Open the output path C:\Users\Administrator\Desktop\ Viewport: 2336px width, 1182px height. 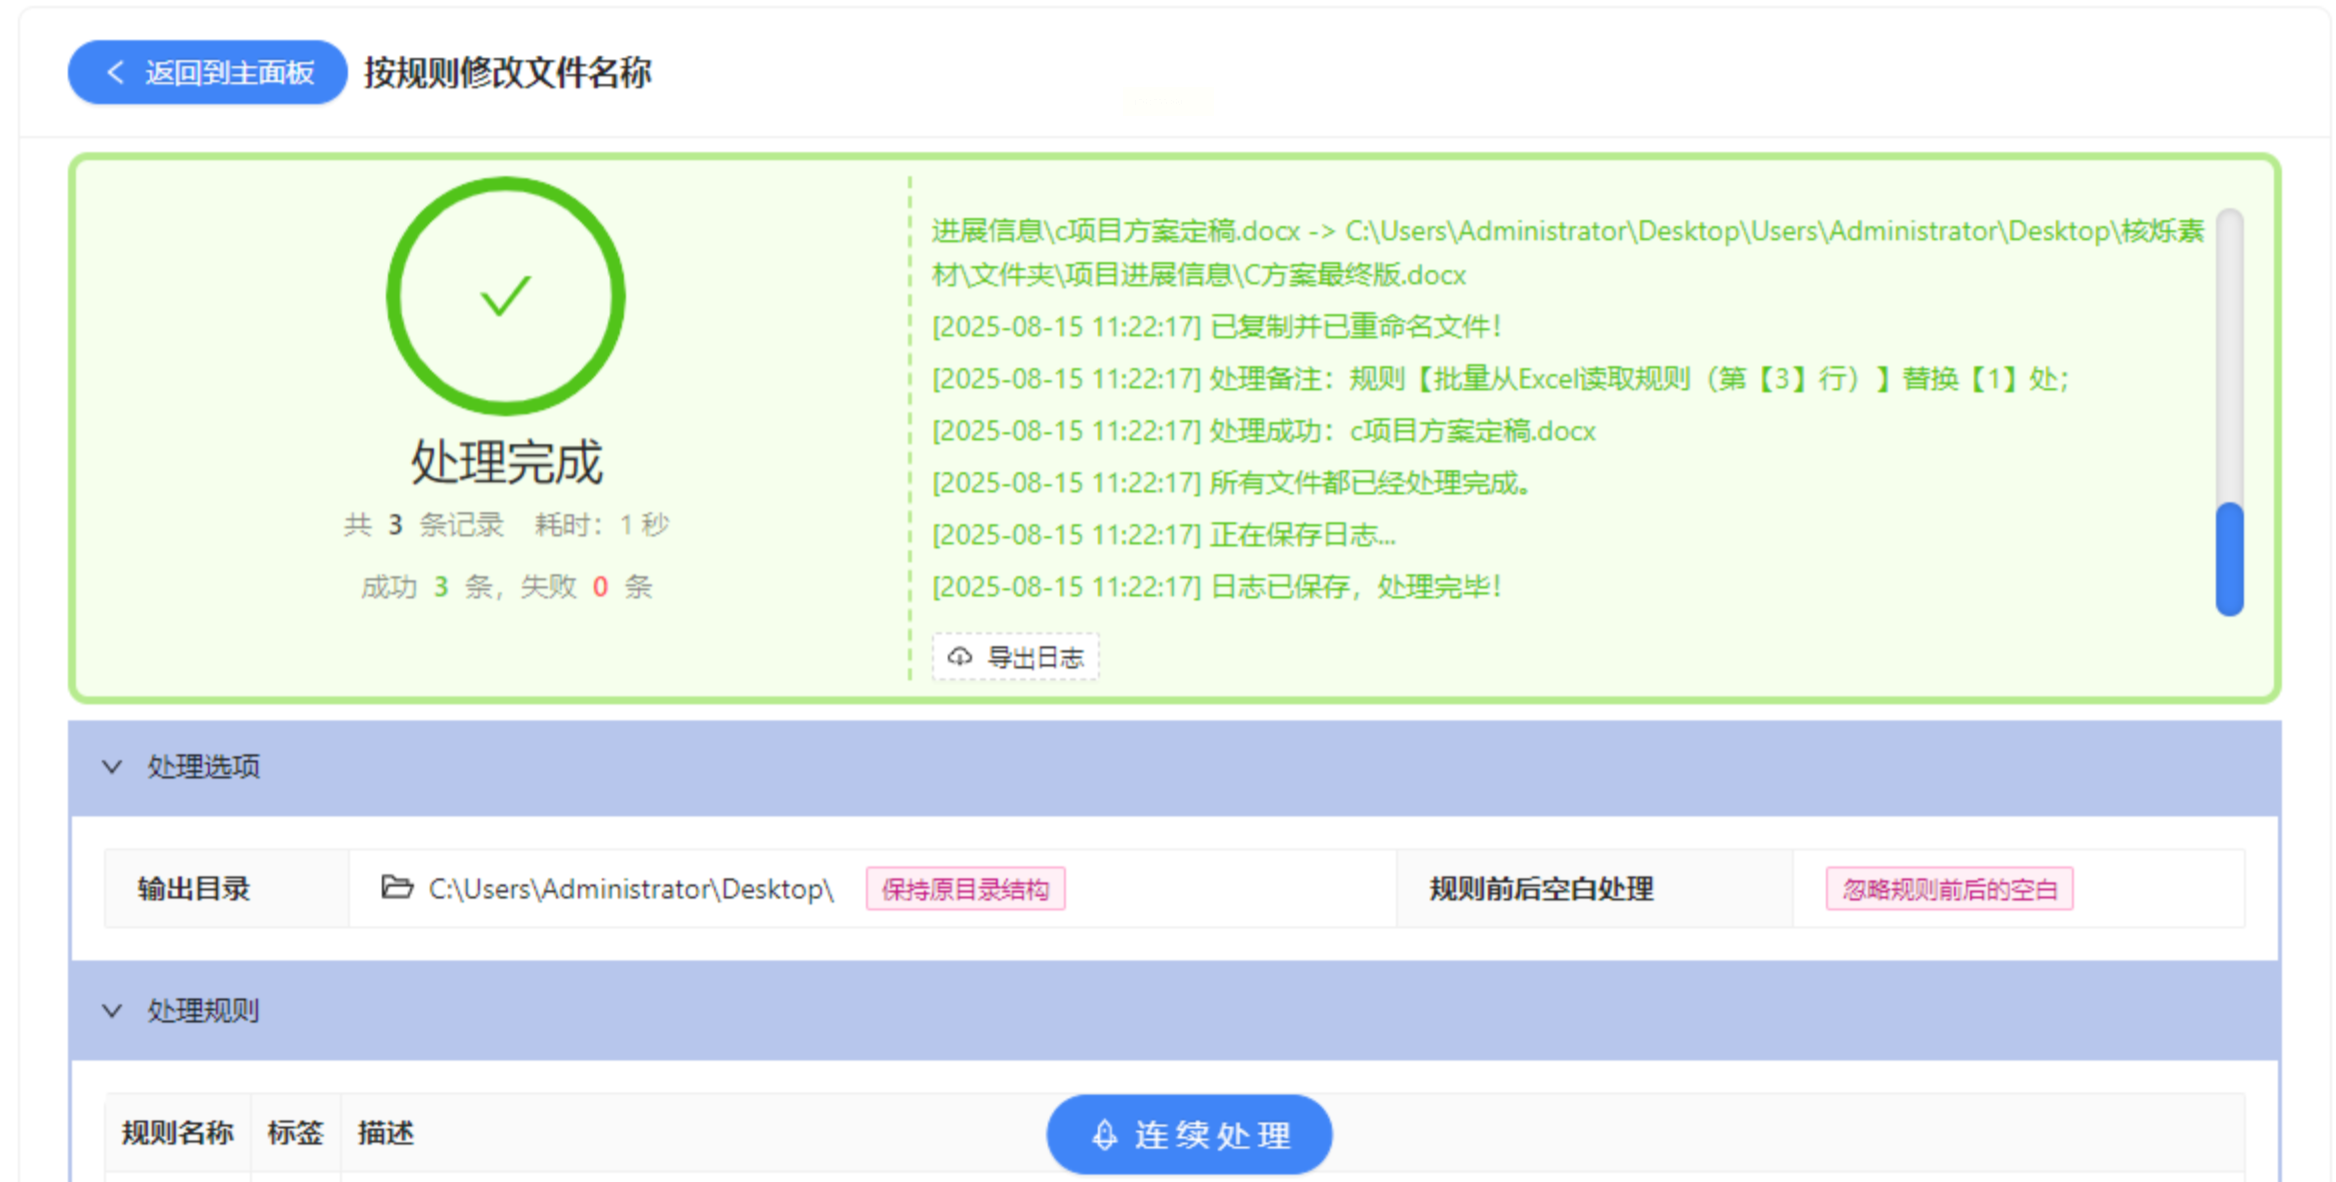pos(630,889)
